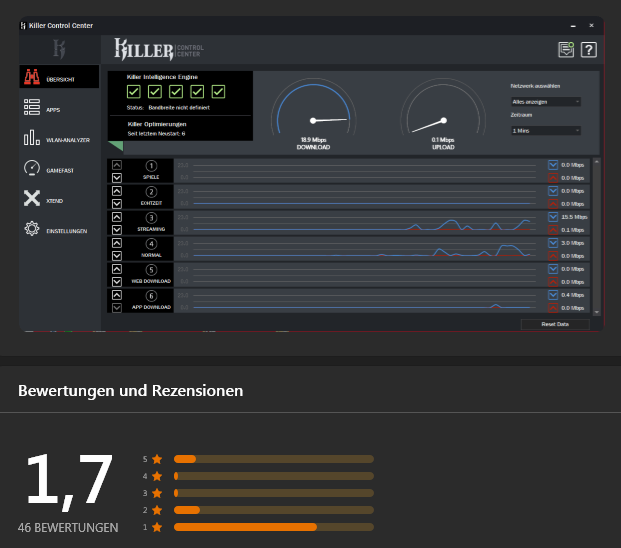Switch to Apps menu label

[x=53, y=110]
